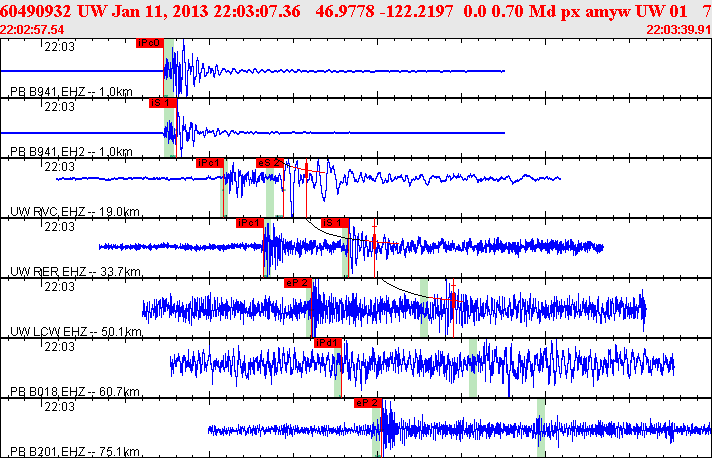Click the iPc1 pick flag on RER trace
The image size is (712, 458).
click(250, 223)
